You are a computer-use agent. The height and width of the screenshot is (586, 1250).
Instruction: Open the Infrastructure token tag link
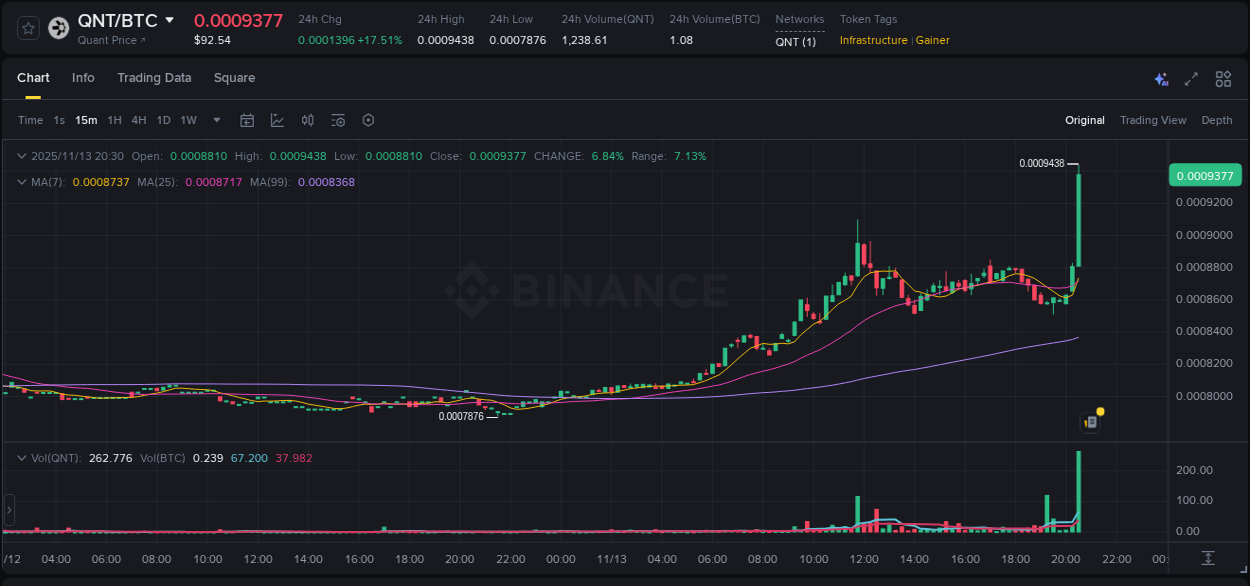click(x=872, y=41)
